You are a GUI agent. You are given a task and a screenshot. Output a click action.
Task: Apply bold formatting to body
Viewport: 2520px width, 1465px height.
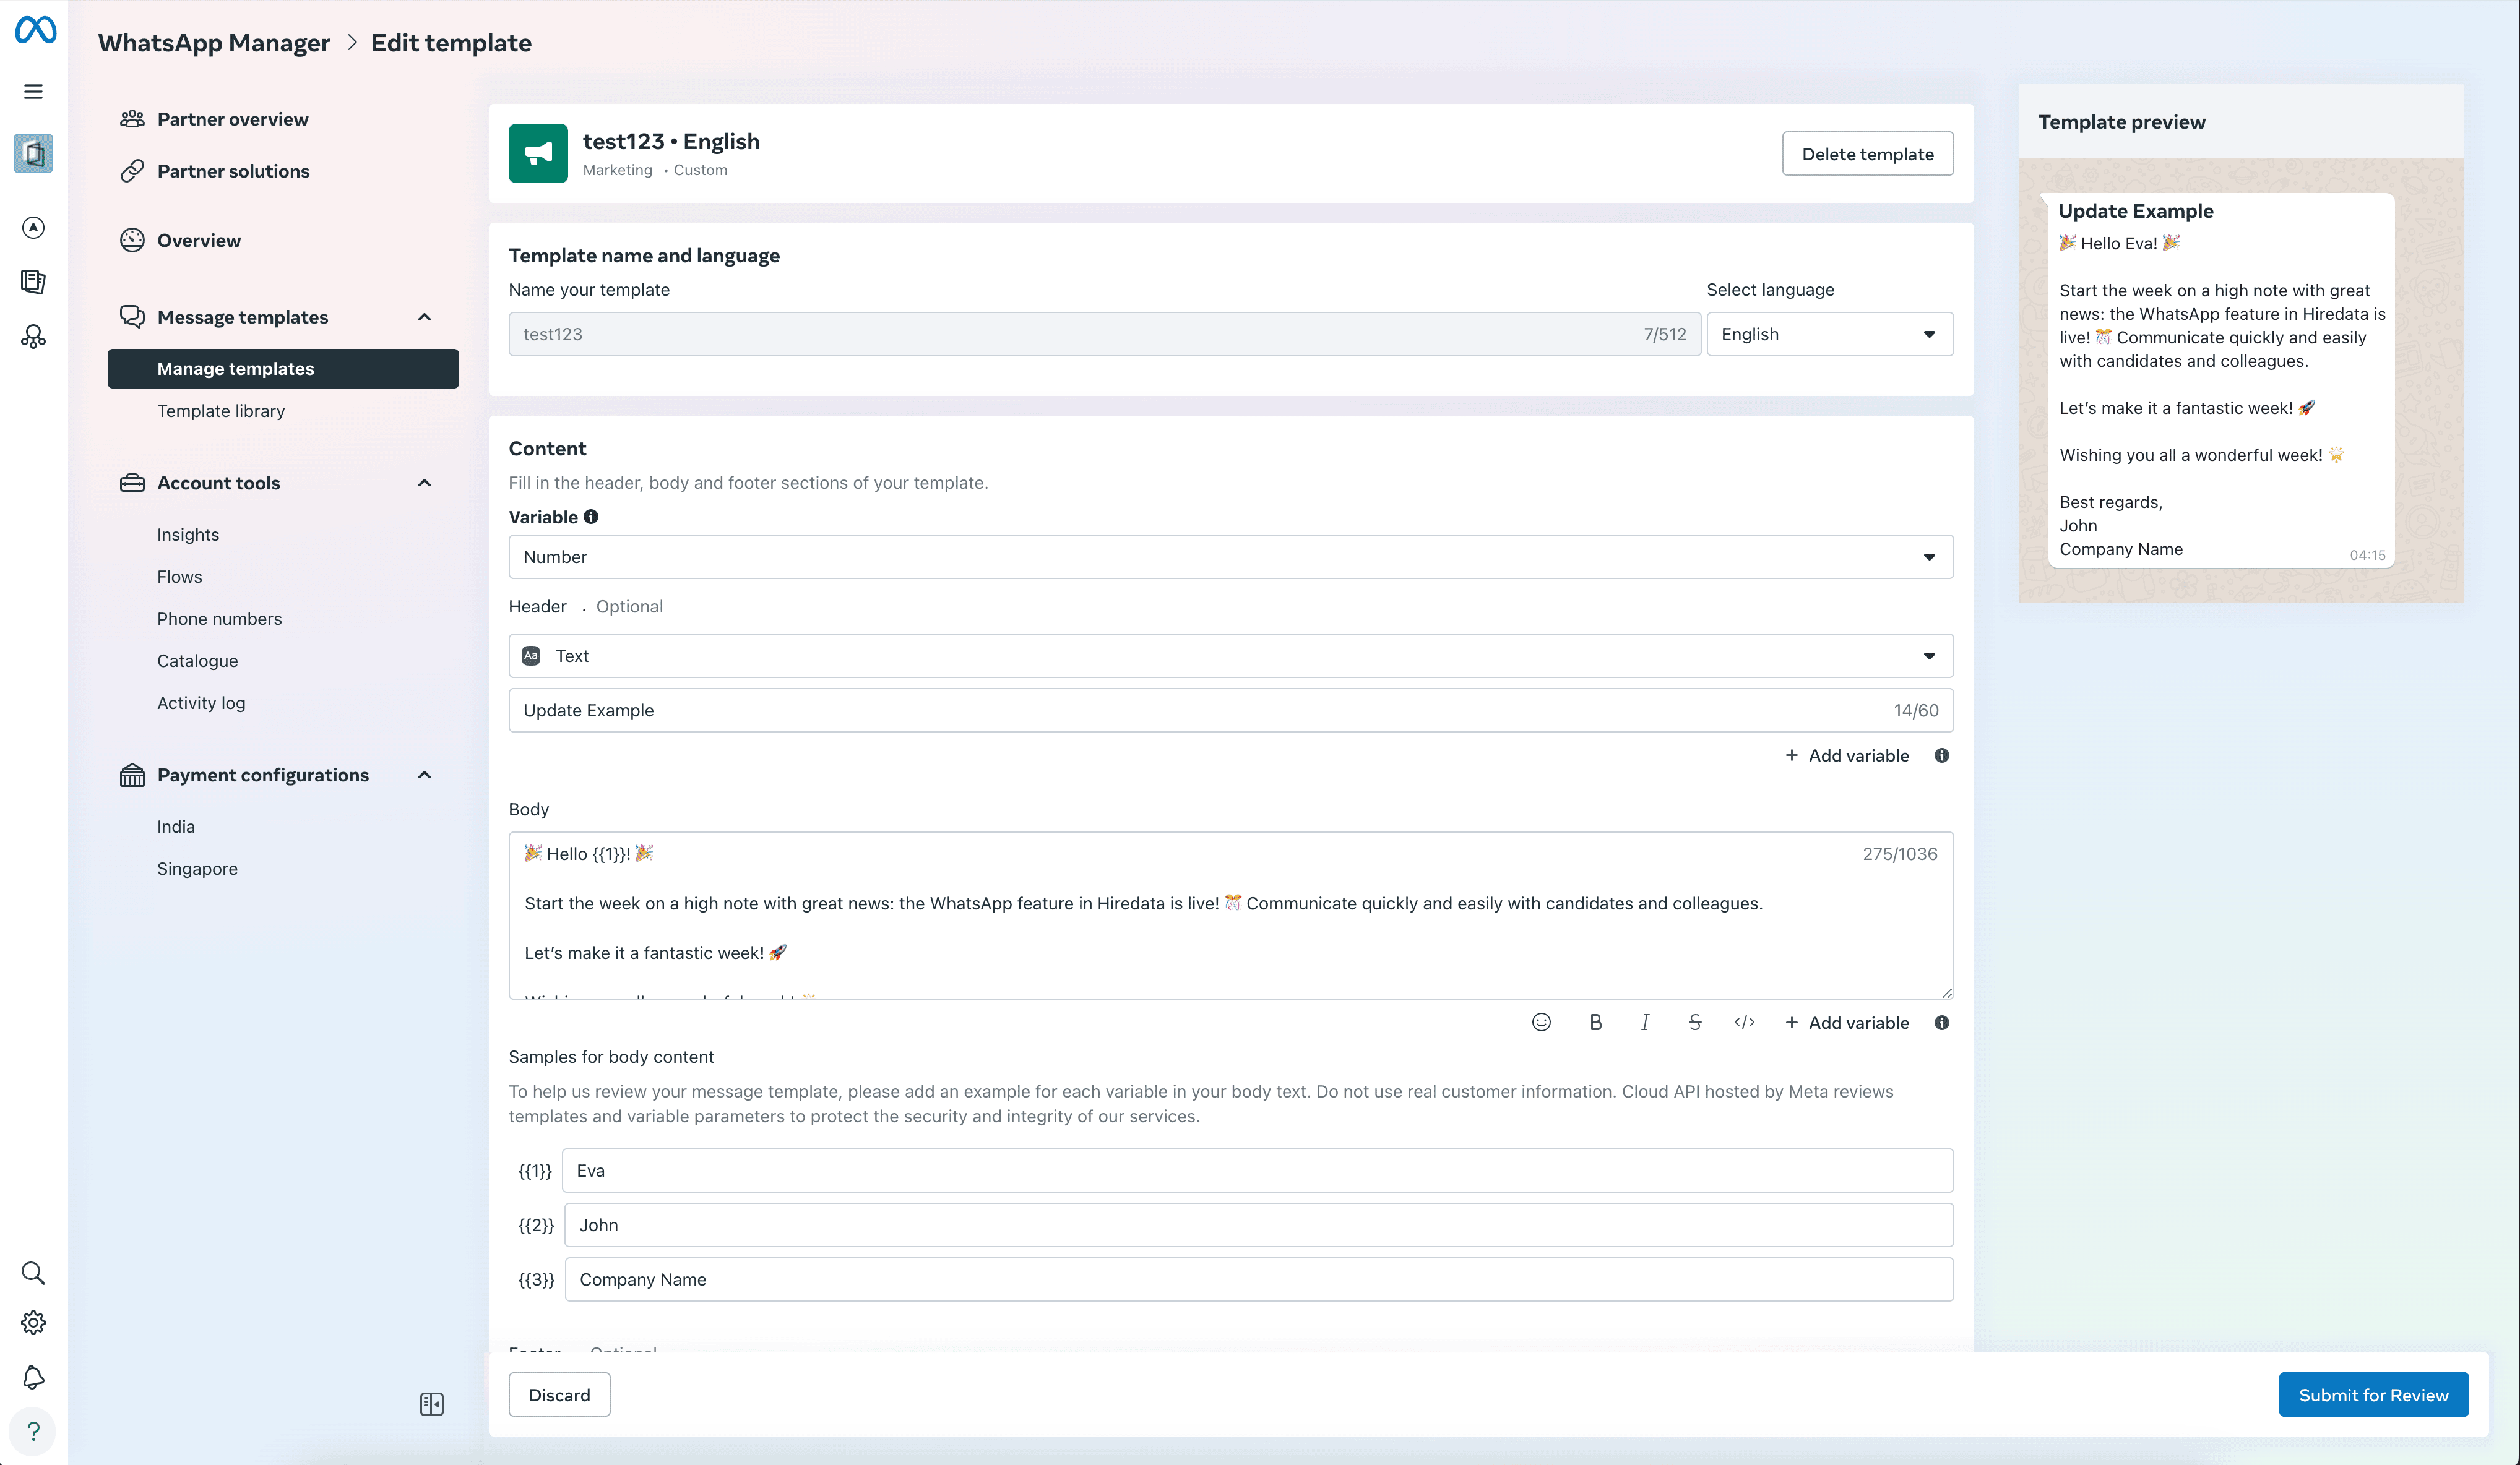[x=1595, y=1022]
